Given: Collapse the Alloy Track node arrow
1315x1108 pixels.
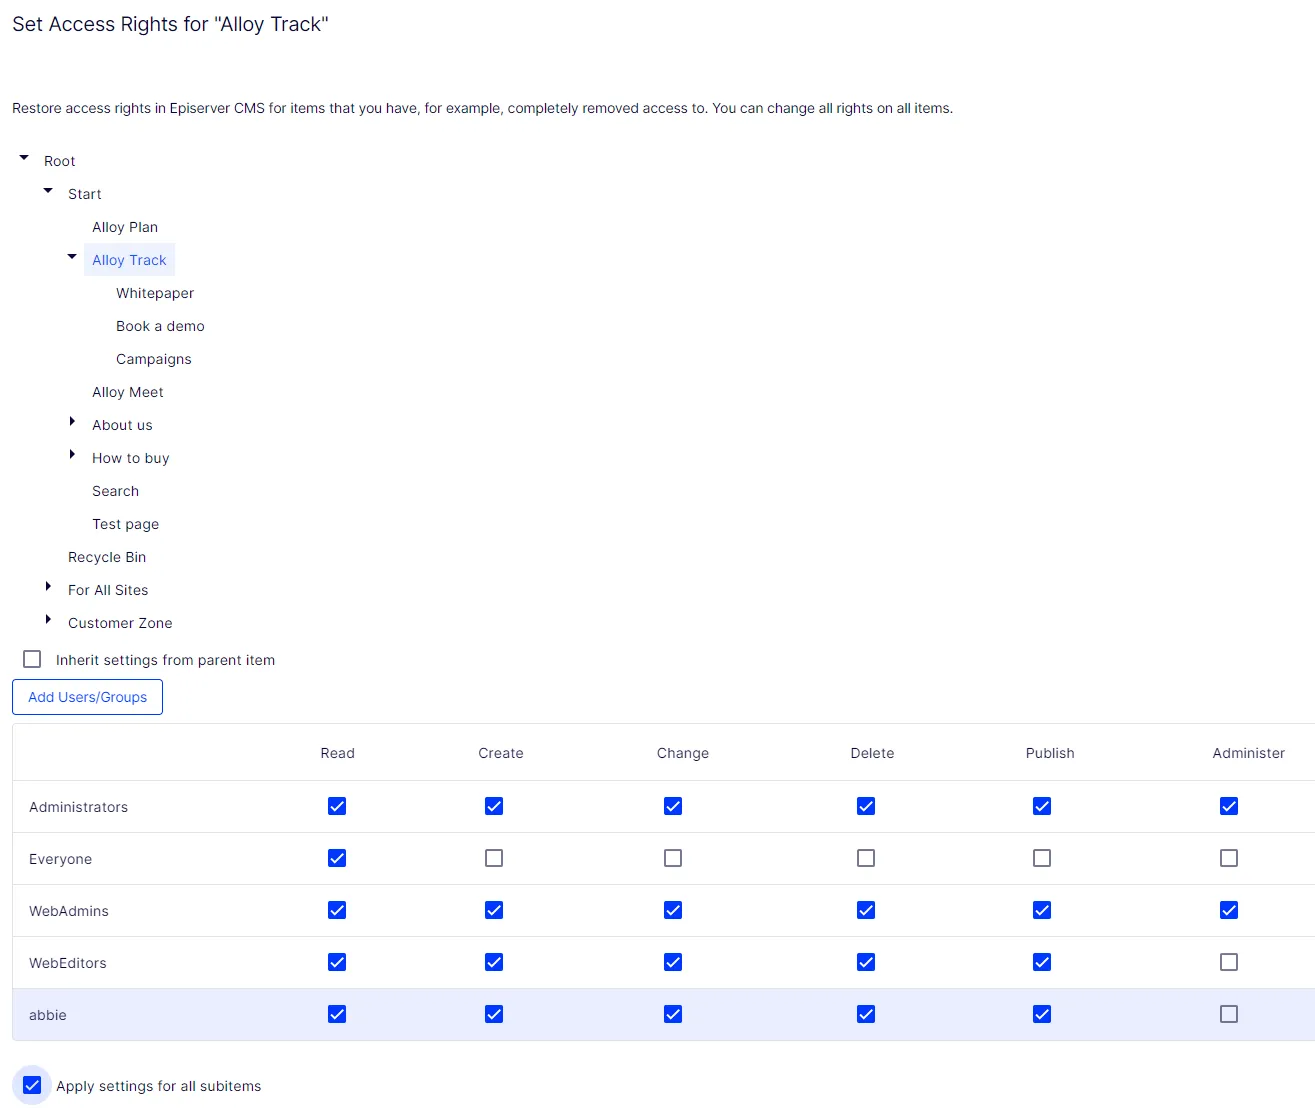Looking at the screenshot, I should click(72, 257).
